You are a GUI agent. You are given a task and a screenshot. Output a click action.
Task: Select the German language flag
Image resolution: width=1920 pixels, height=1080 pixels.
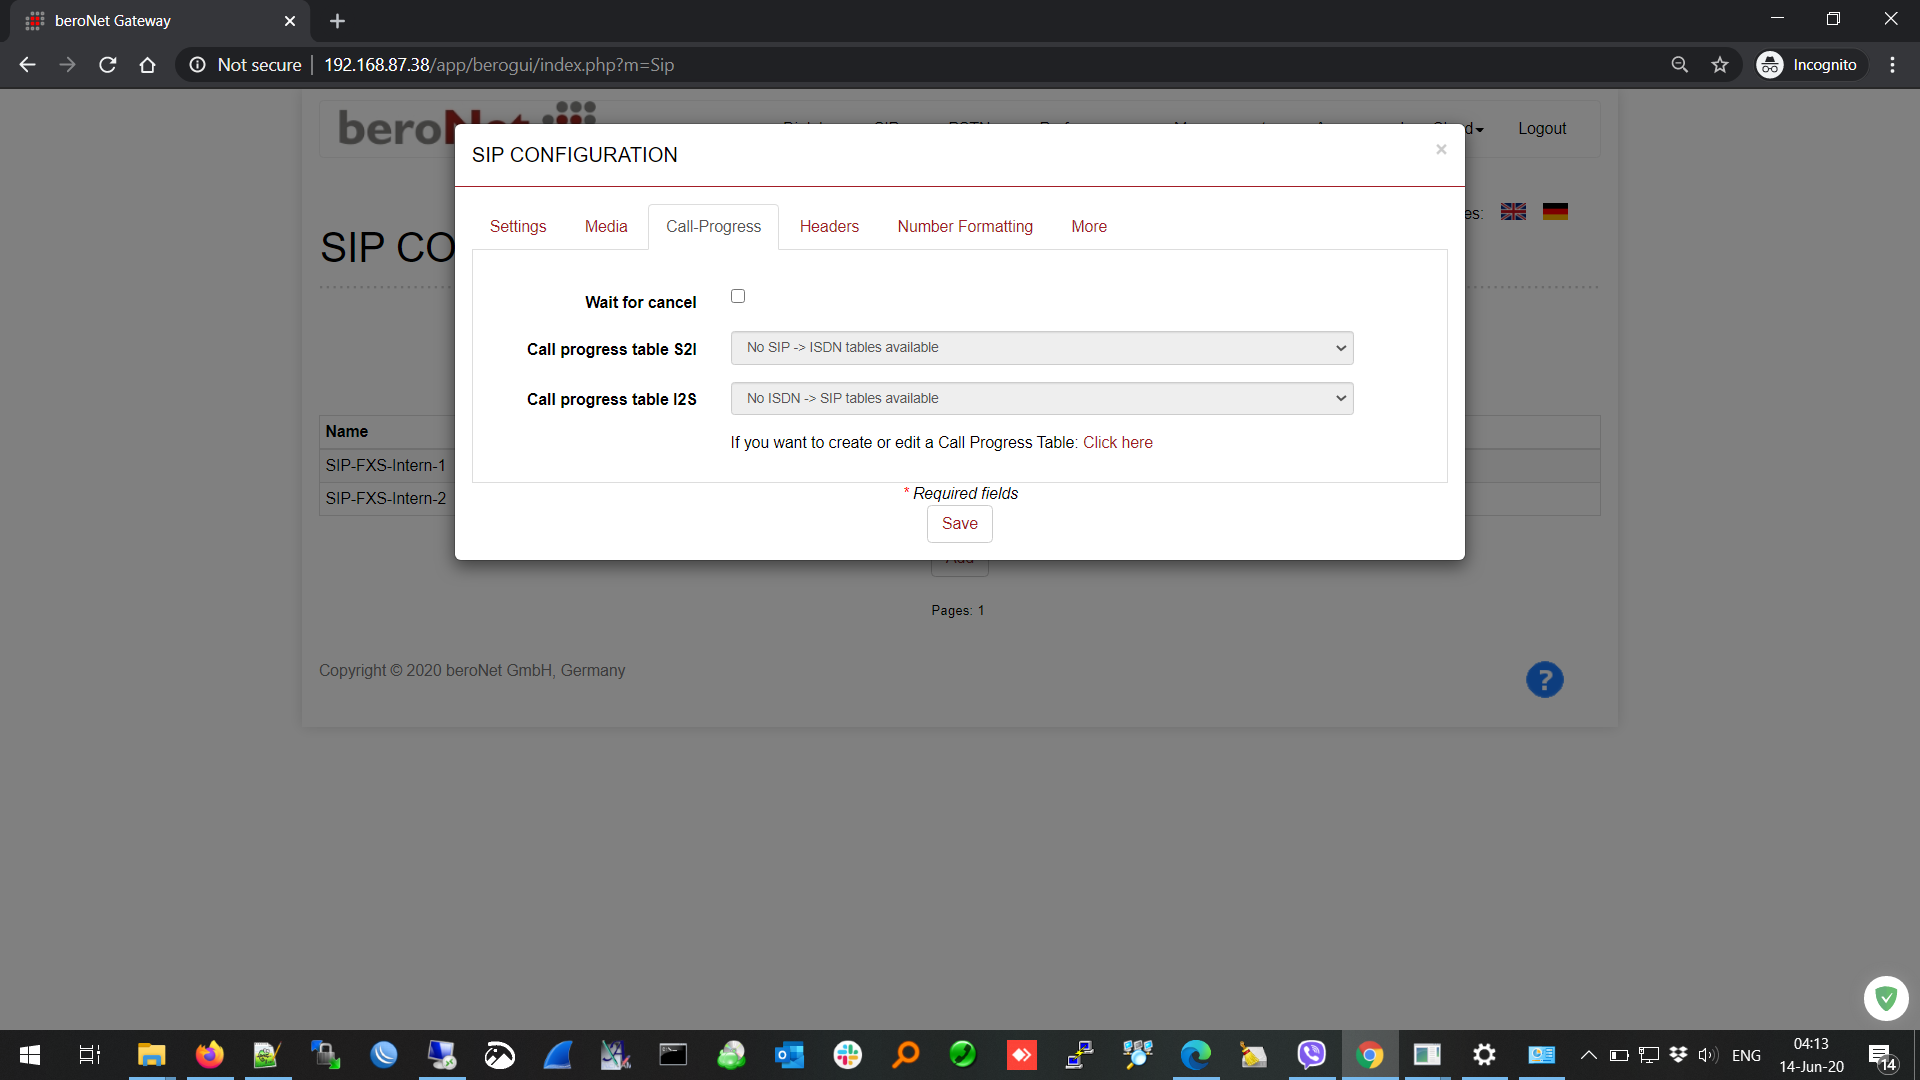1555,212
